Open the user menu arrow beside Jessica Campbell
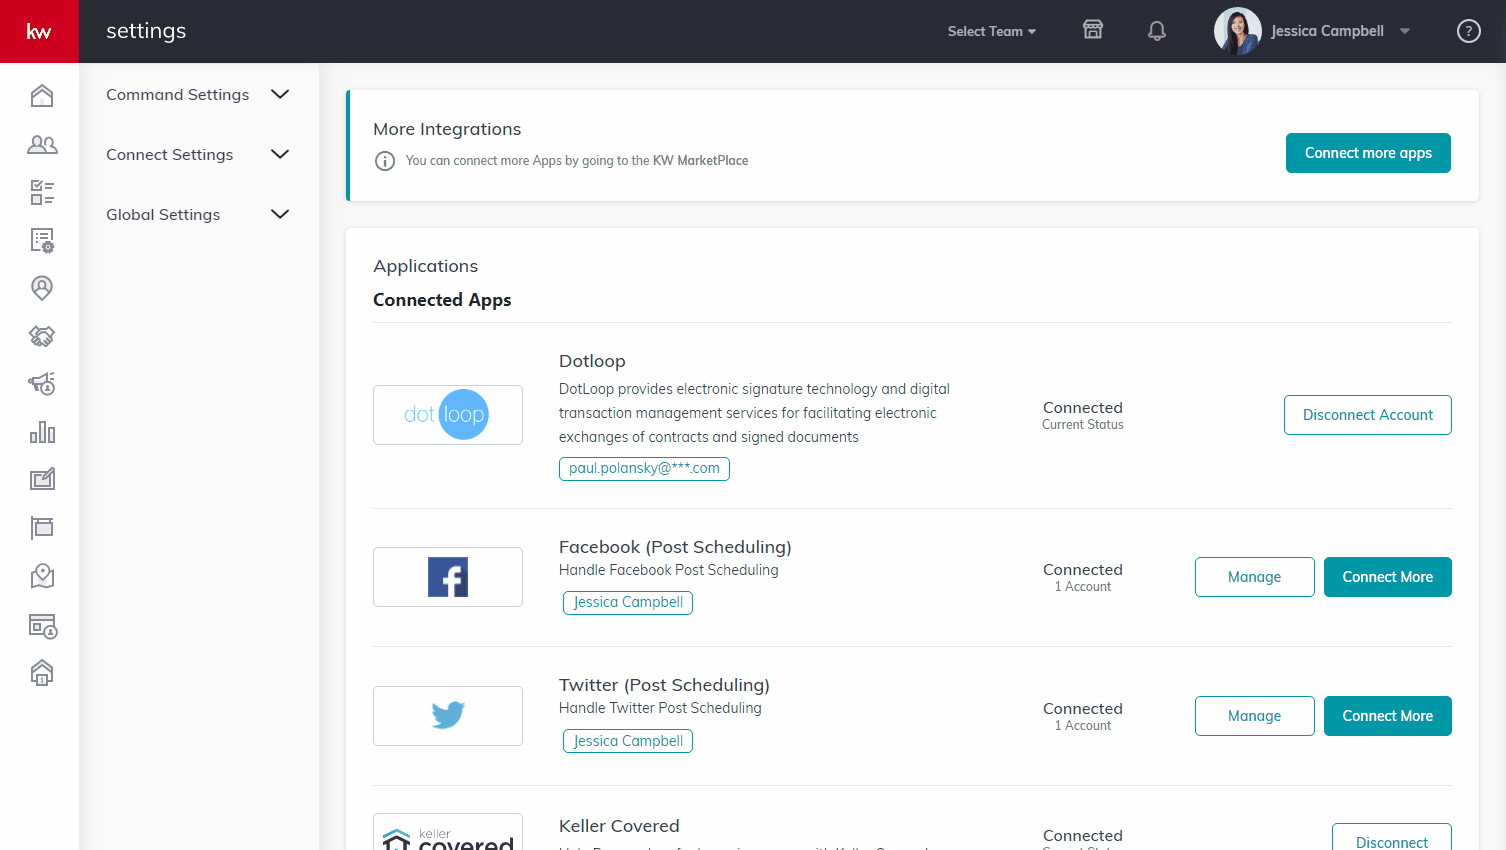This screenshot has width=1506, height=850. (1405, 31)
